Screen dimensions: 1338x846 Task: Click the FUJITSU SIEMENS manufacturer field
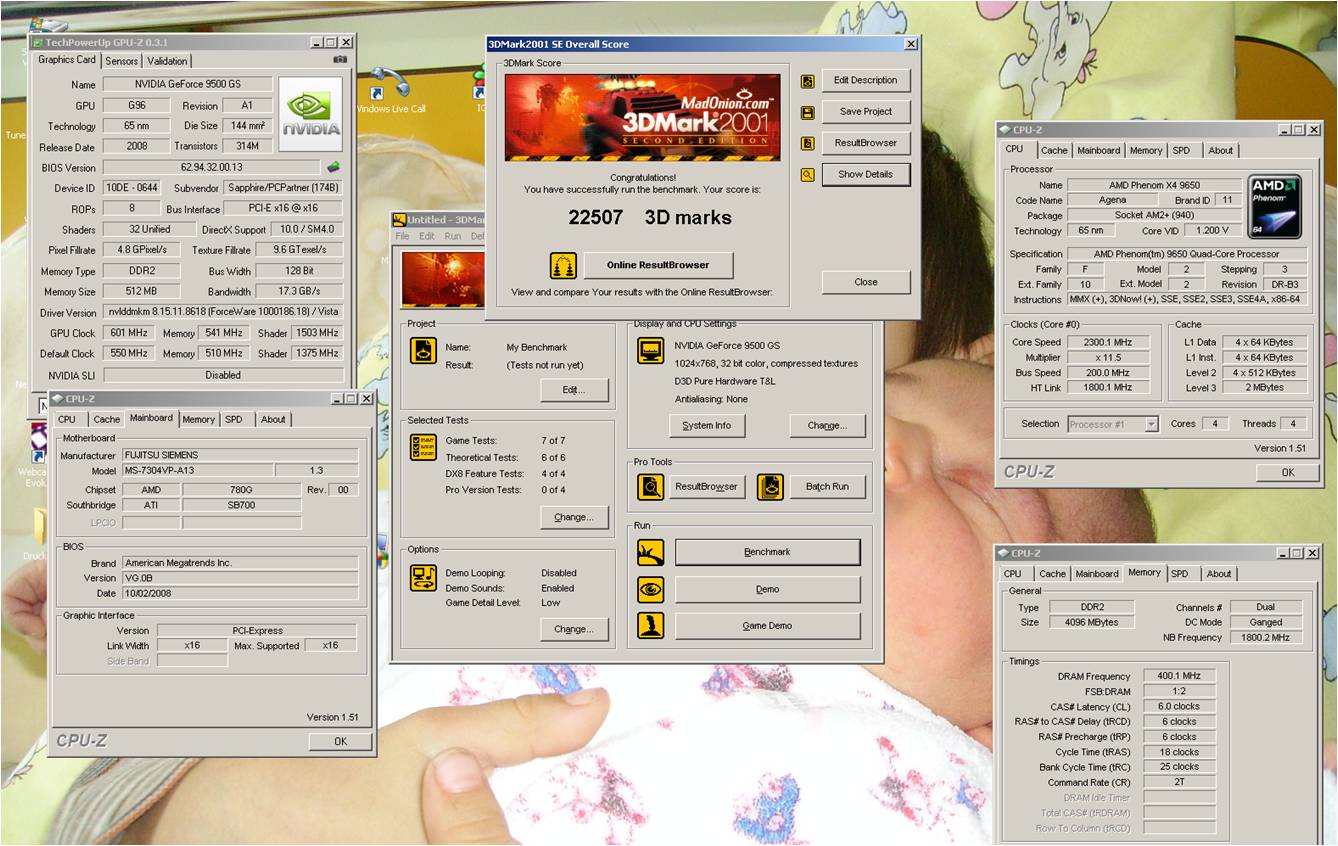[x=240, y=455]
